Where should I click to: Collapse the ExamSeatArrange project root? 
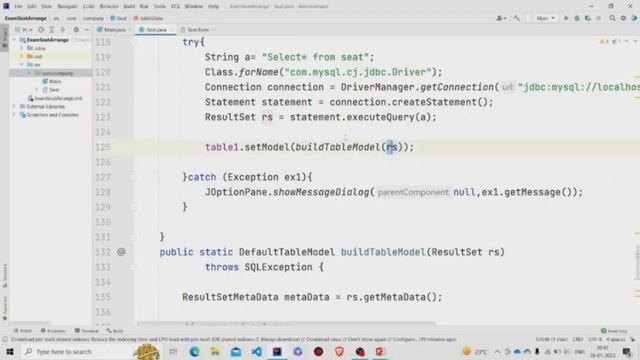click(x=15, y=40)
